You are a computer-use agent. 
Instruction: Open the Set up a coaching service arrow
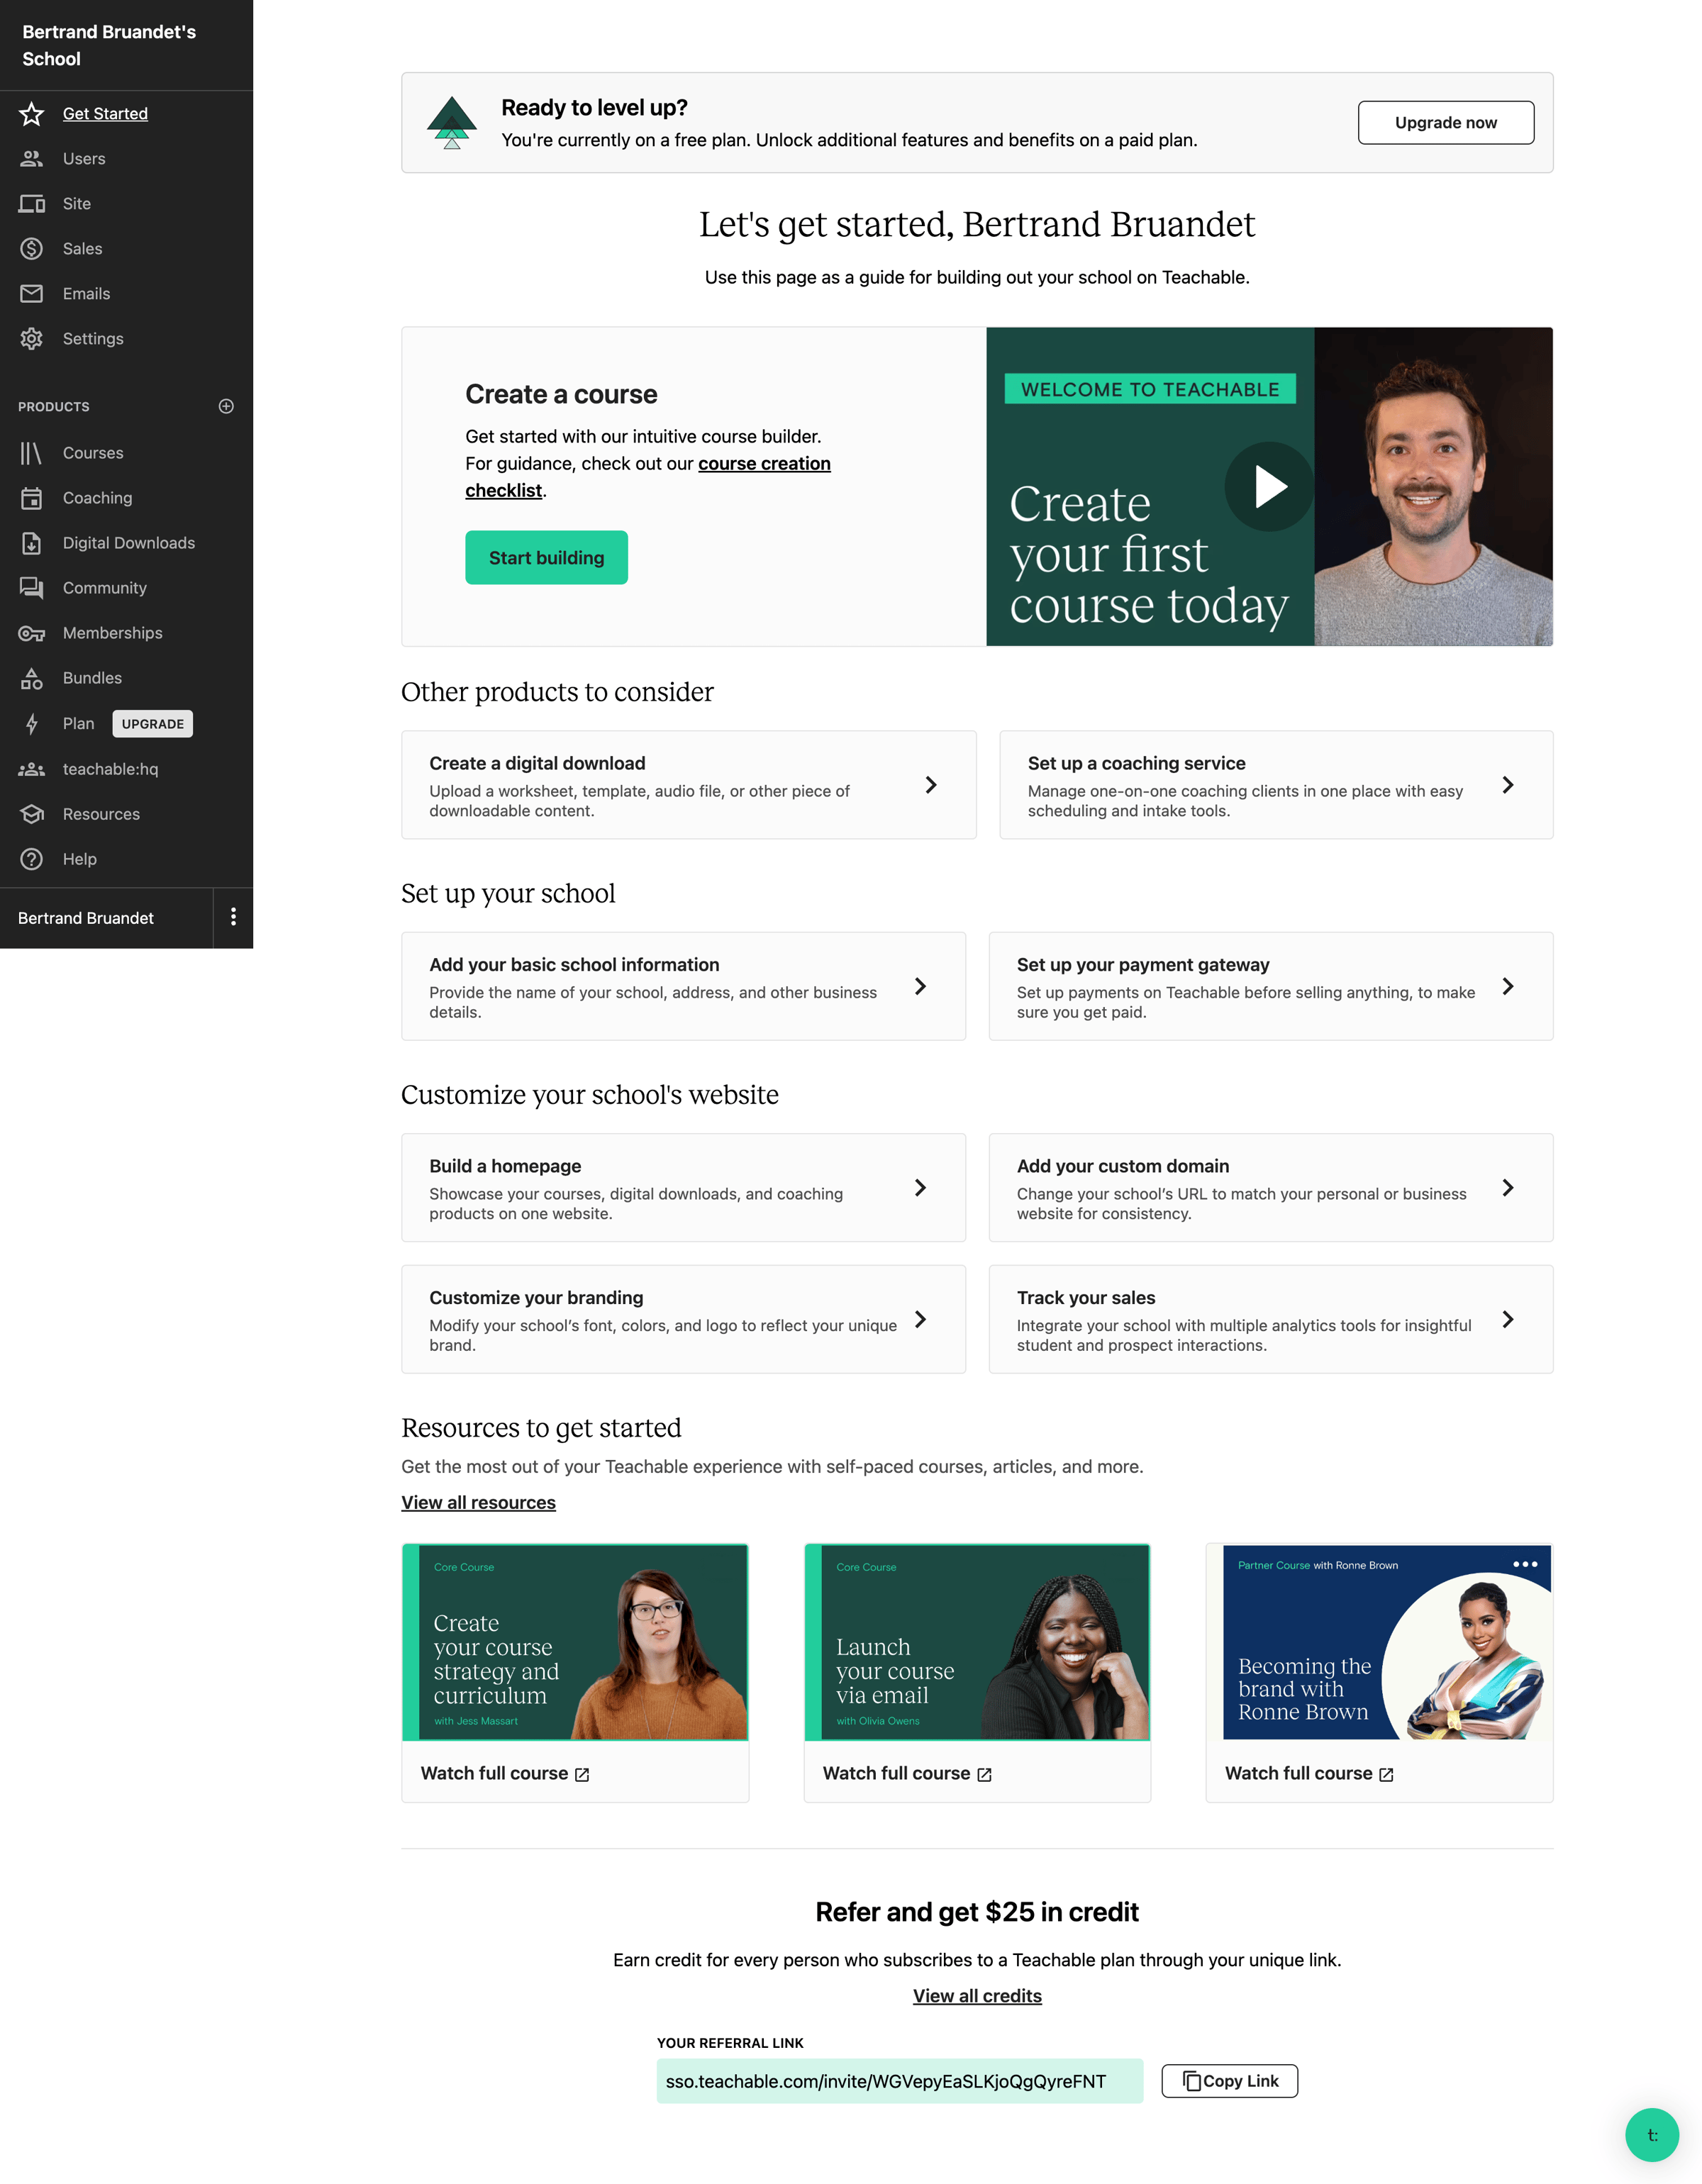pyautogui.click(x=1508, y=785)
